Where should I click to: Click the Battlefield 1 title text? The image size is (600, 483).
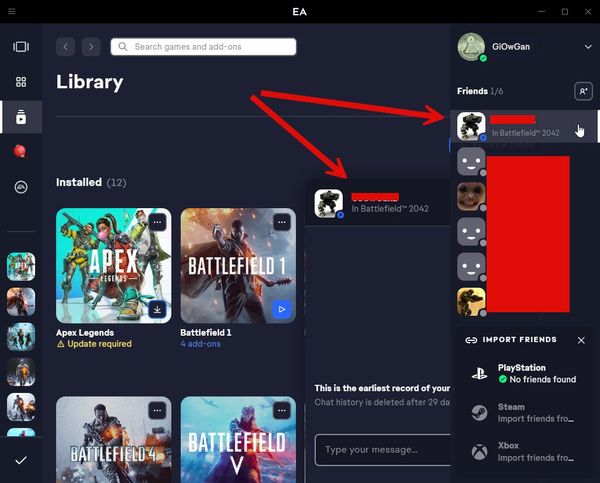point(206,333)
